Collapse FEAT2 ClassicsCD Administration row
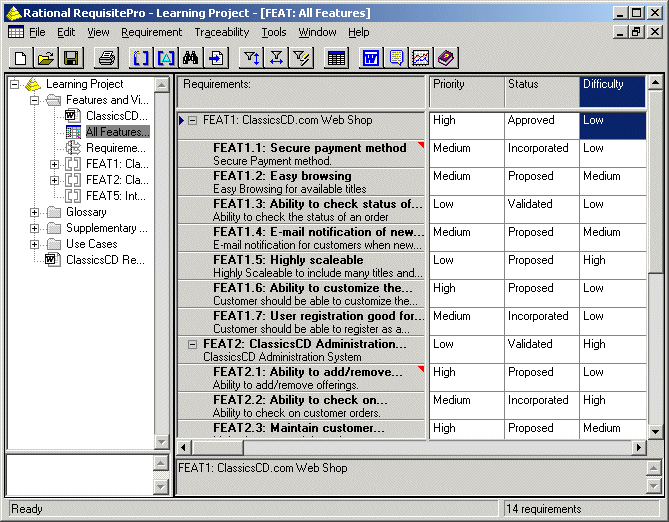This screenshot has width=669, height=522. click(x=193, y=344)
